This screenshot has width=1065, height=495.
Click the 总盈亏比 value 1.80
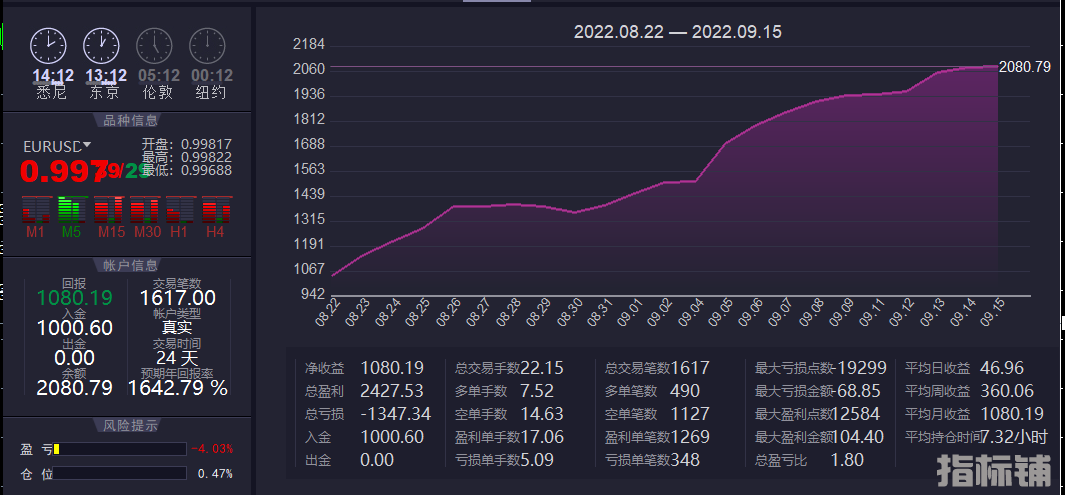tap(847, 460)
